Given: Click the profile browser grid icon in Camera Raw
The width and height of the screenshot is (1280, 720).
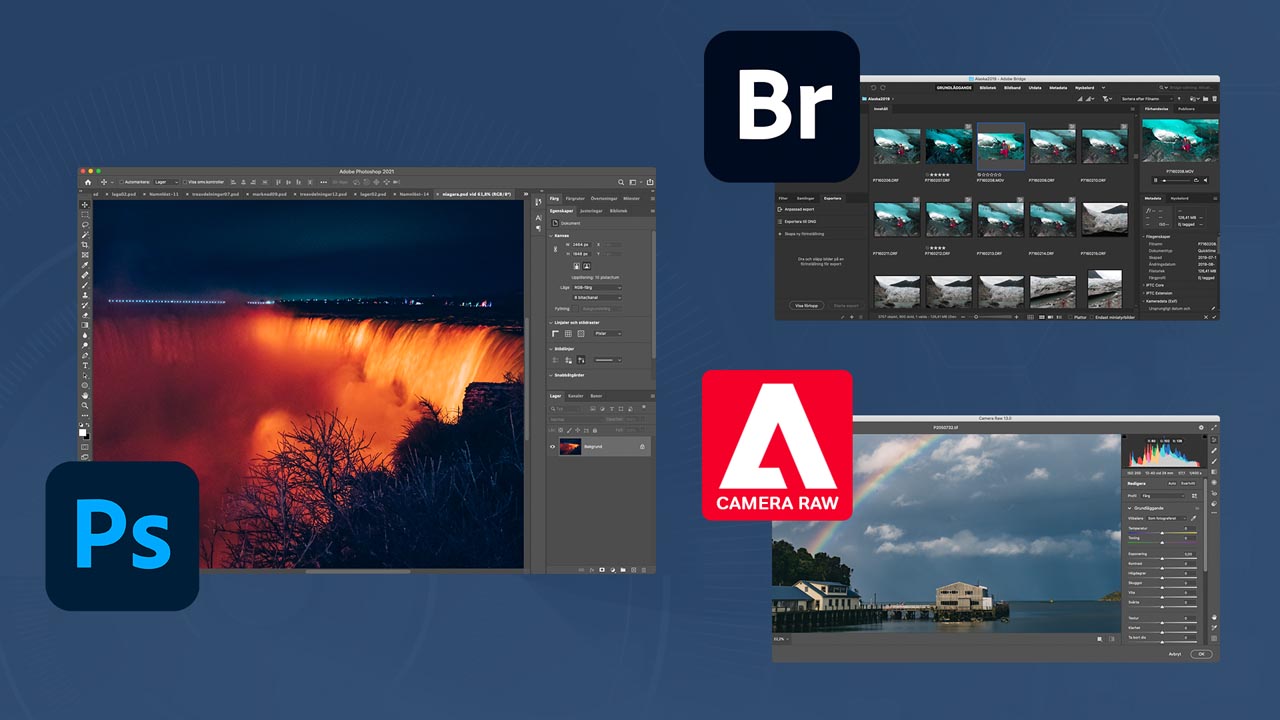Looking at the screenshot, I should pos(1194,496).
